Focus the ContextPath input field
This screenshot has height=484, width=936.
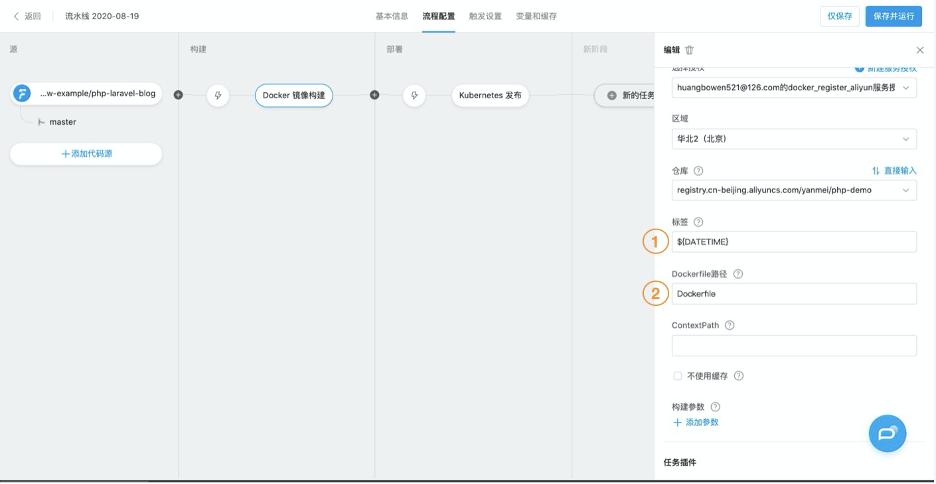coord(794,346)
